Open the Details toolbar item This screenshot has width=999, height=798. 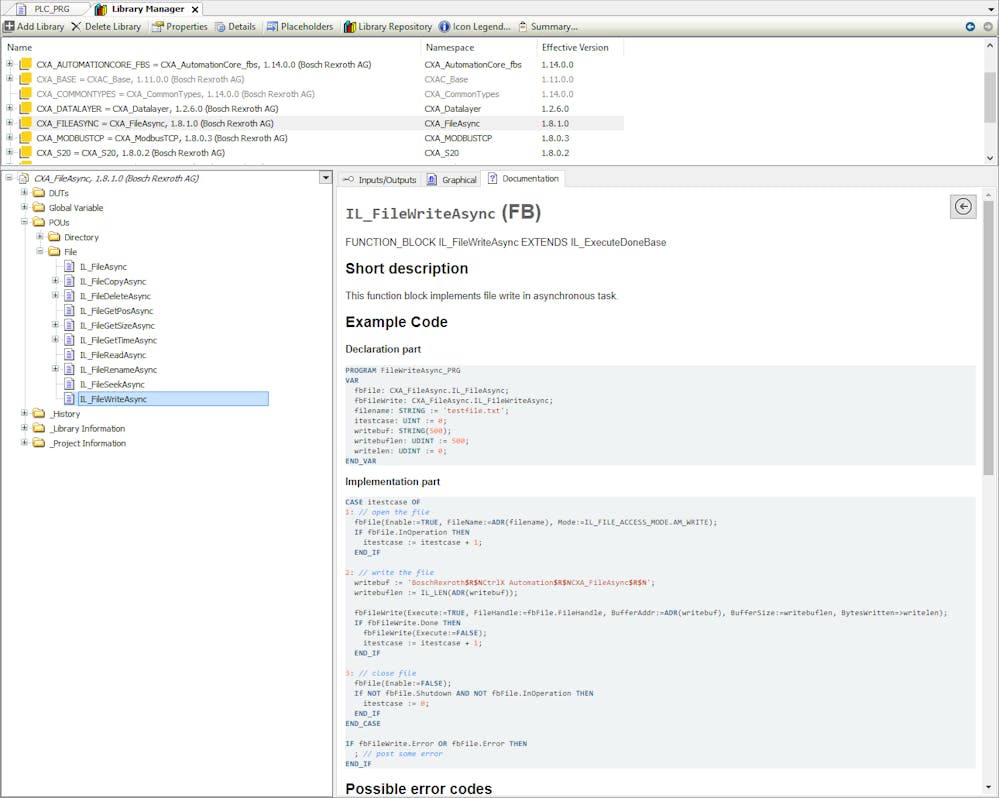pos(220,27)
